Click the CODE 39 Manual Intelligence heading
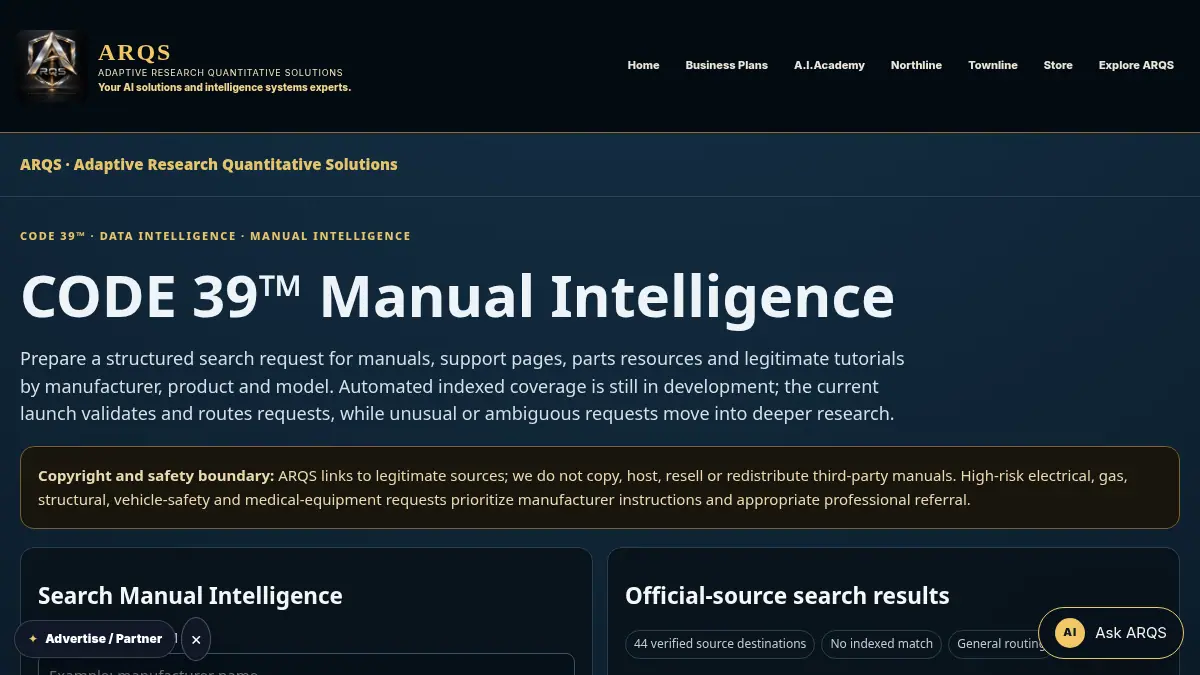Image resolution: width=1200 pixels, height=675 pixels. pyautogui.click(x=457, y=297)
